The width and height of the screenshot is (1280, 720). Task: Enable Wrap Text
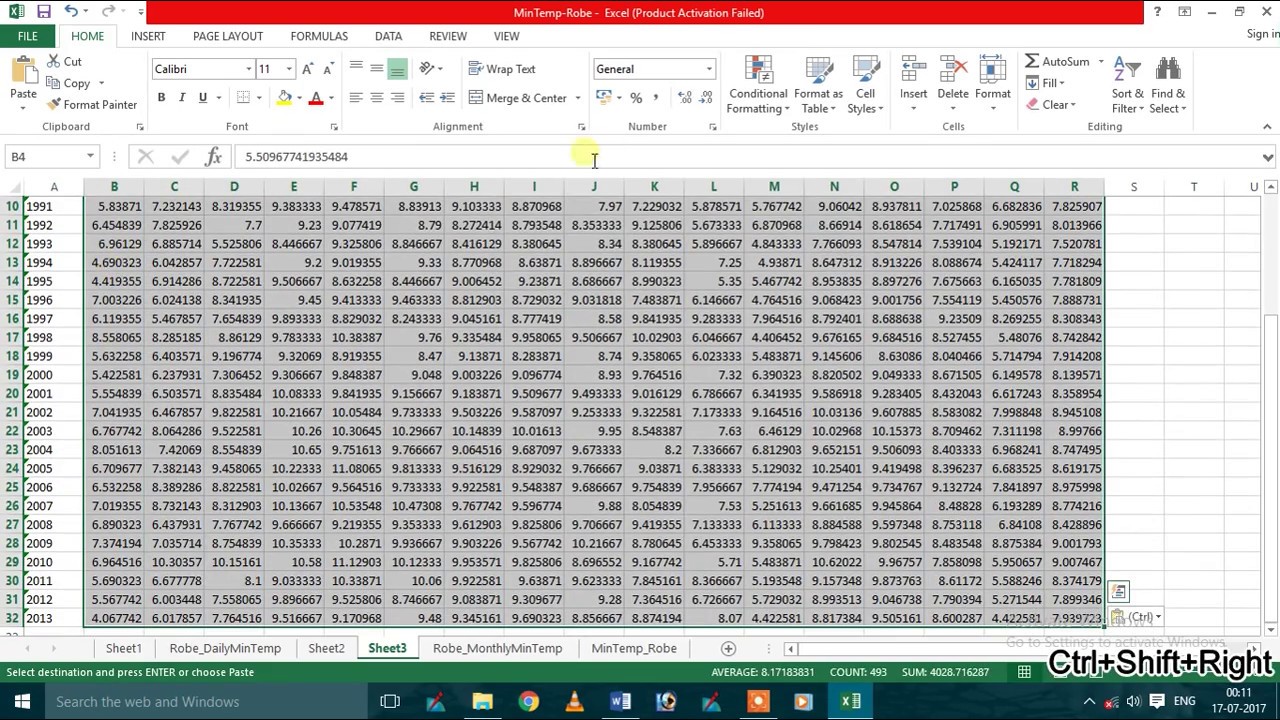coord(502,69)
